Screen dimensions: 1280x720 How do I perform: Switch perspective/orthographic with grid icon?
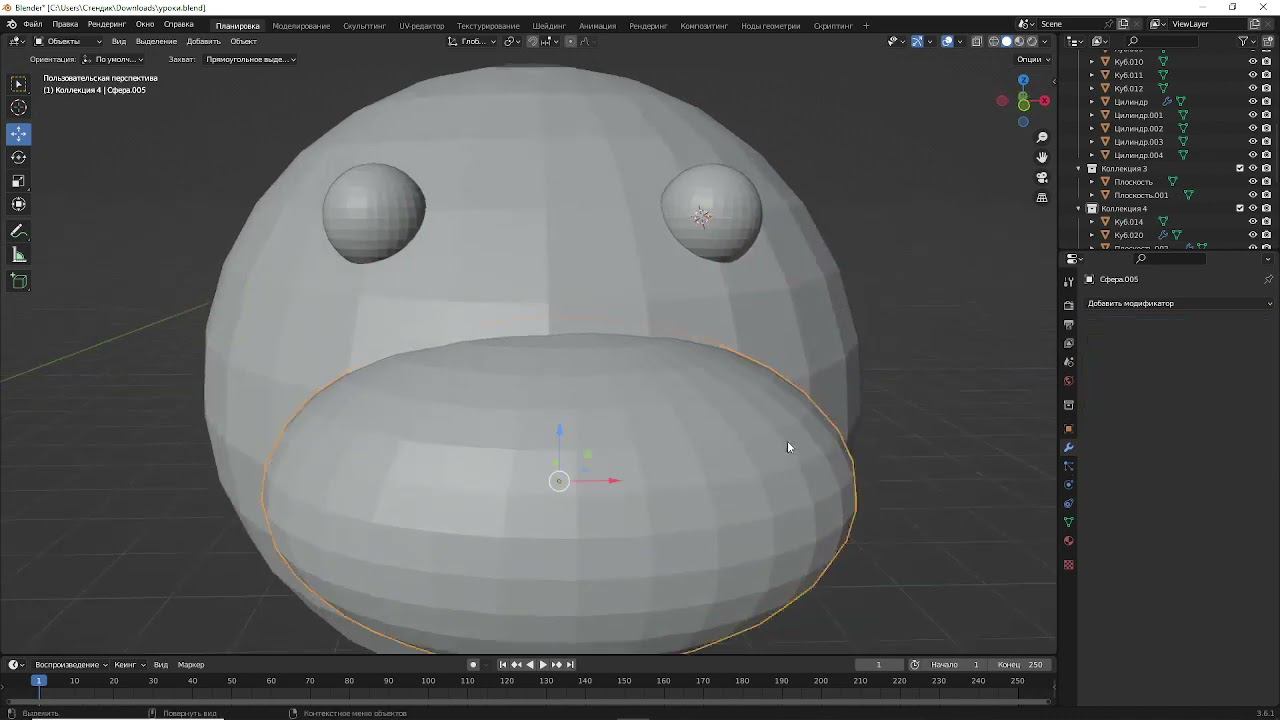coord(1042,198)
